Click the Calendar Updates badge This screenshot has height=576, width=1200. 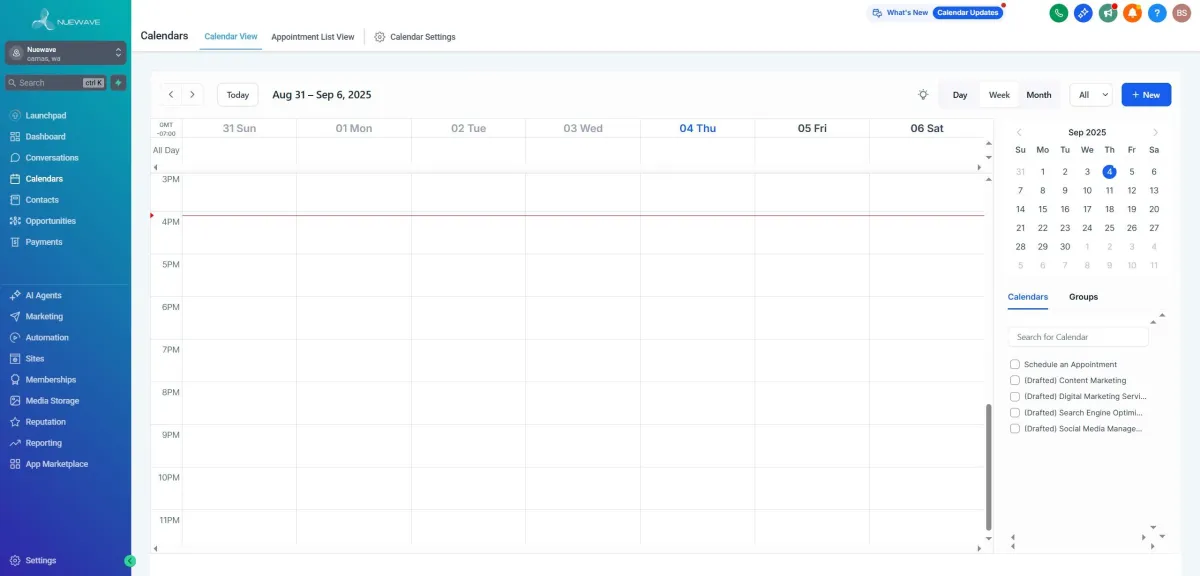(967, 13)
